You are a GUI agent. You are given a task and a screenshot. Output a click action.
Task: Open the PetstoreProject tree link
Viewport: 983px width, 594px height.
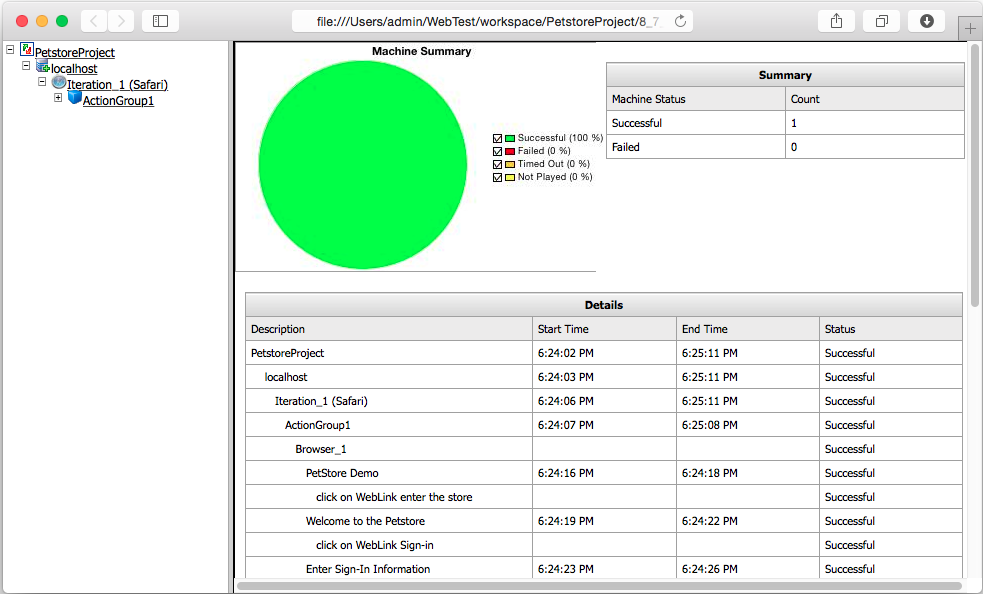tap(75, 53)
